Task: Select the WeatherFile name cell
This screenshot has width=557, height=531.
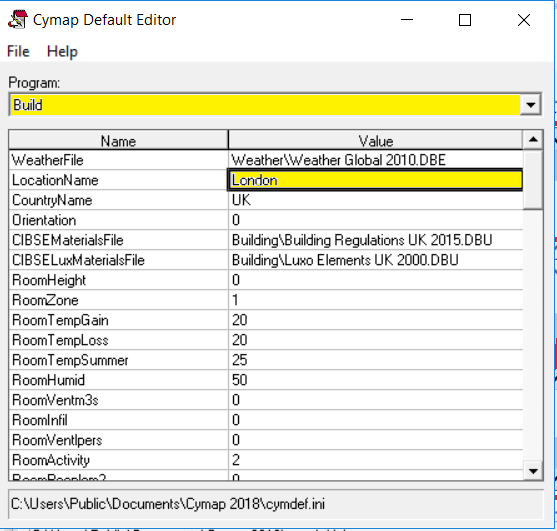Action: 118,160
